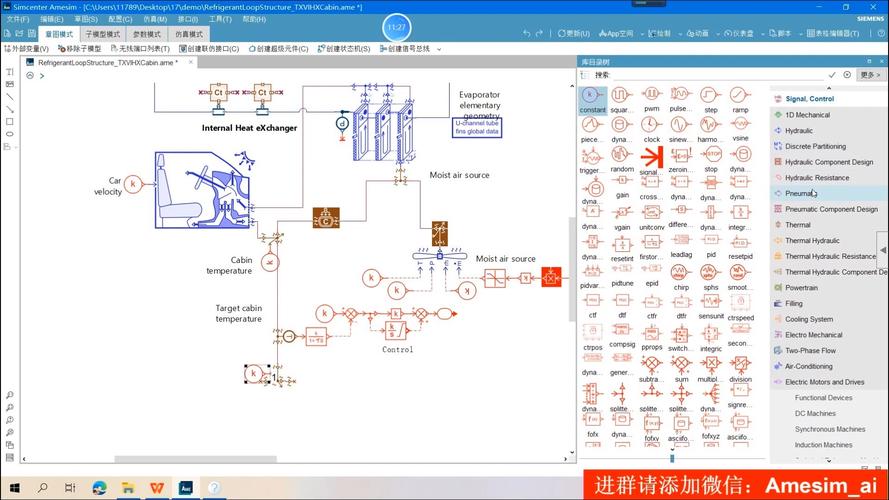
Task: Select the red moist air source block
Action: tap(551, 277)
